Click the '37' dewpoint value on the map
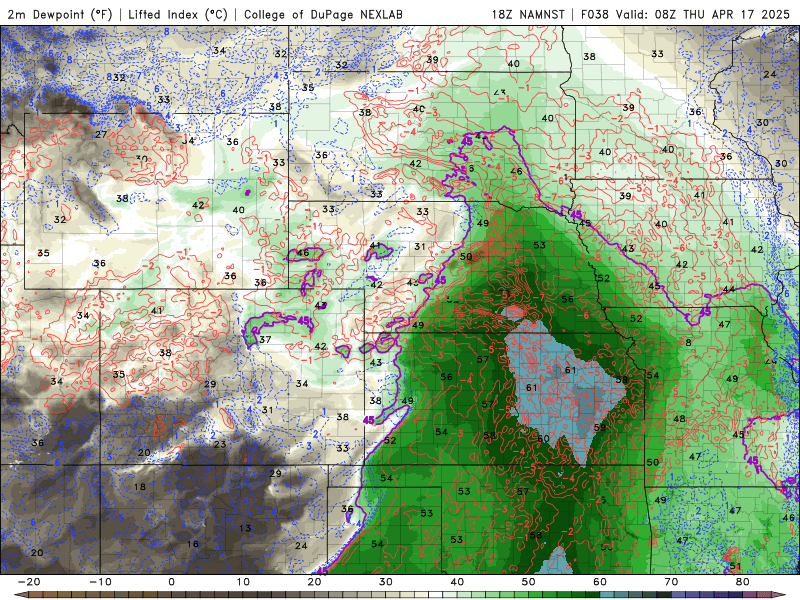This screenshot has height=600, width=800. (x=265, y=339)
